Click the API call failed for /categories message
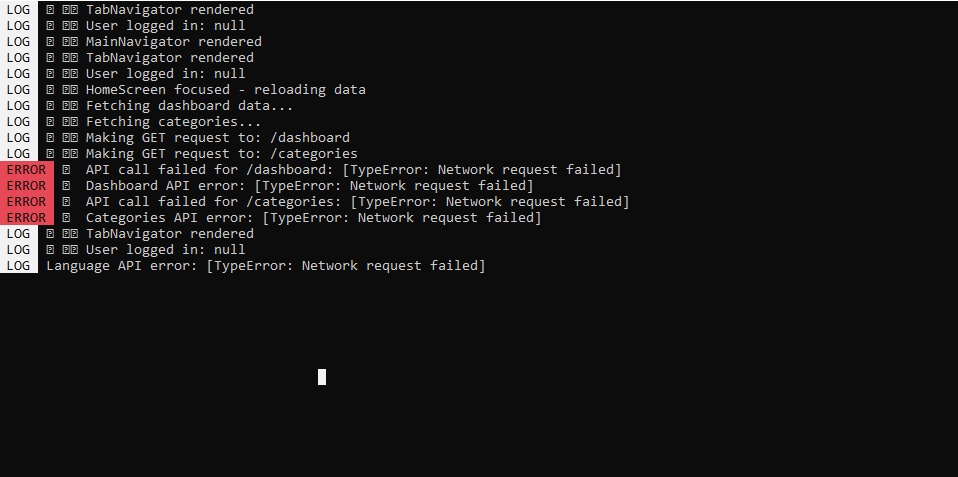The height and width of the screenshot is (477, 958). click(x=357, y=202)
